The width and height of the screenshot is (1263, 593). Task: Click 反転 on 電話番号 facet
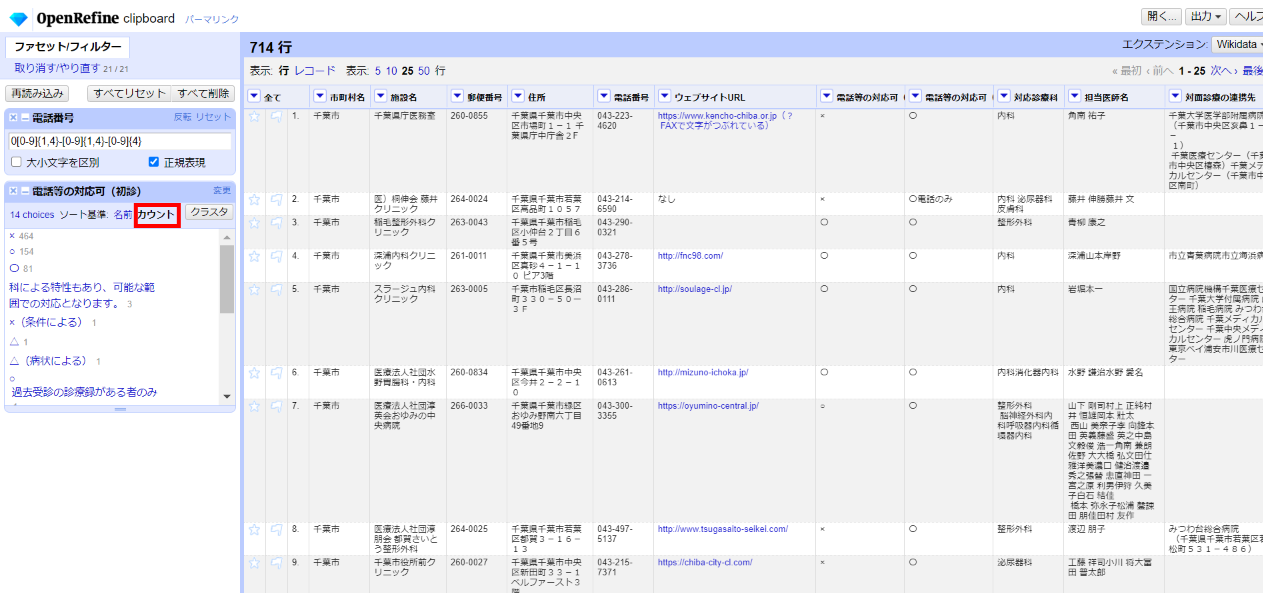pos(182,118)
